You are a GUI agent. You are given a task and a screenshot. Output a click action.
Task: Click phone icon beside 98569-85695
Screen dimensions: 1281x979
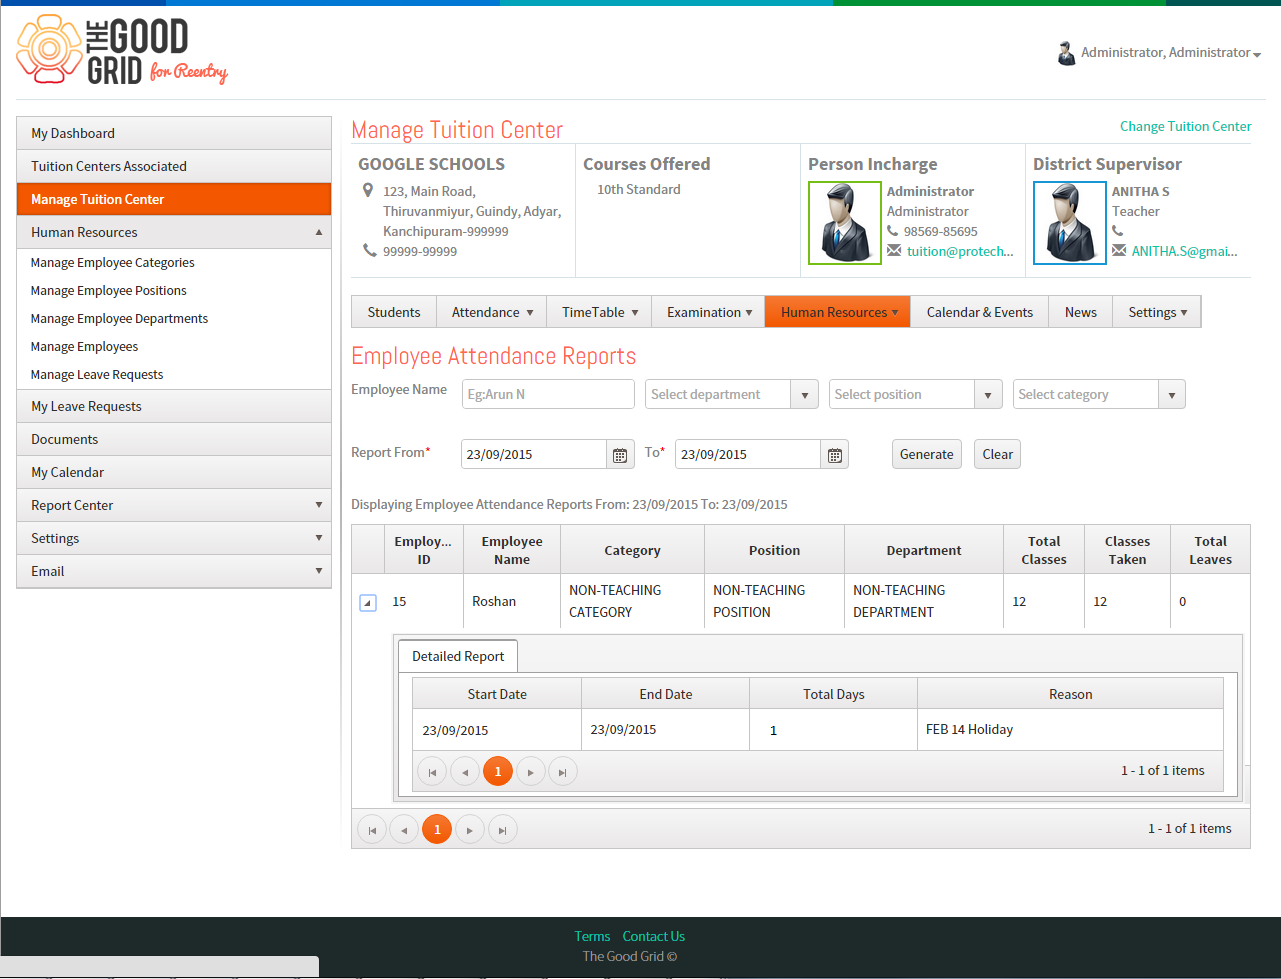coord(893,231)
